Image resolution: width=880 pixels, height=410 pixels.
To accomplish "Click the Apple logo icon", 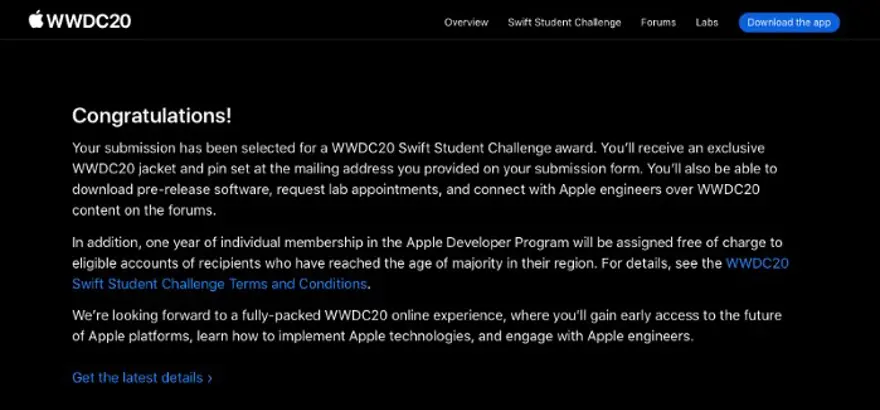I will click(36, 19).
